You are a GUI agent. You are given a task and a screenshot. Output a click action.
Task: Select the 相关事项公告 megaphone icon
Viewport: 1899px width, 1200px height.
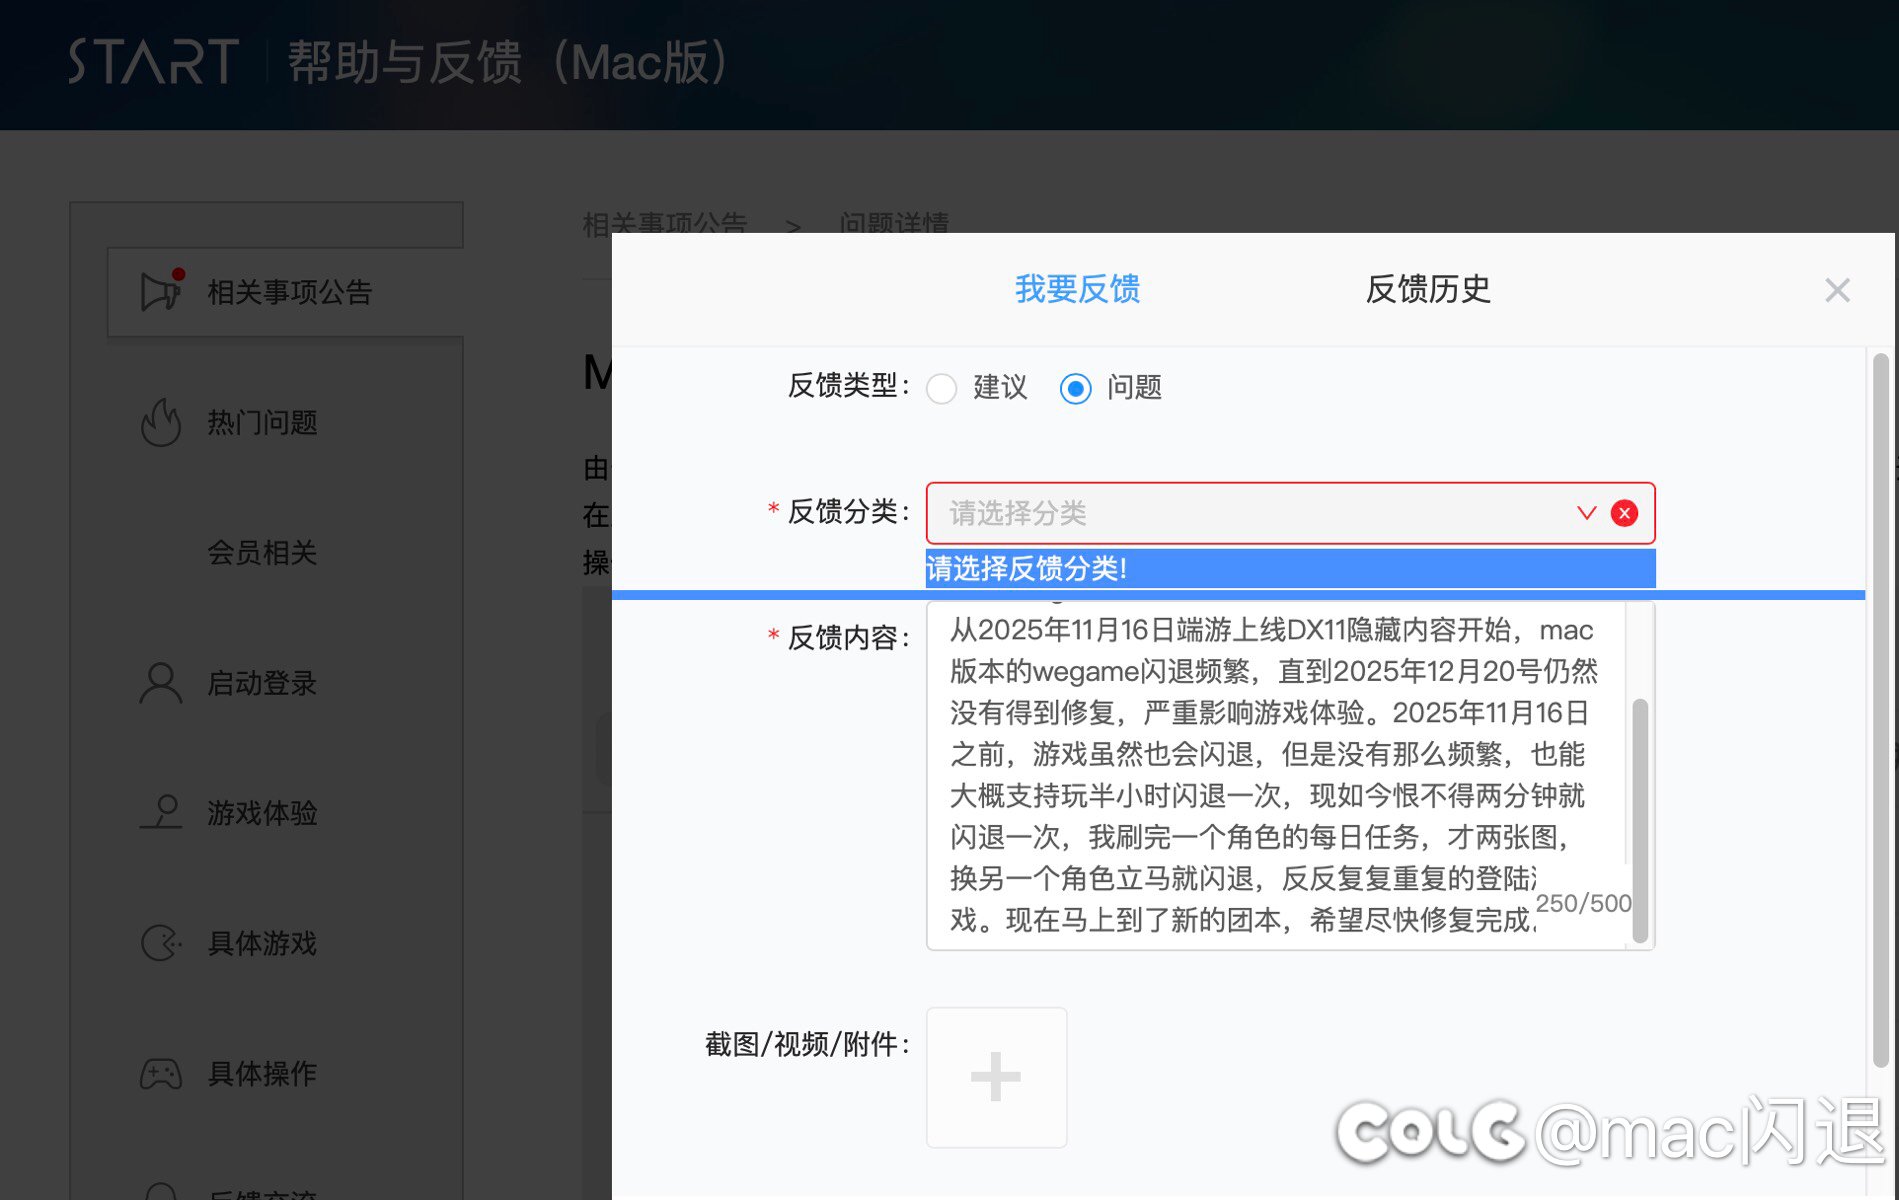(x=160, y=290)
